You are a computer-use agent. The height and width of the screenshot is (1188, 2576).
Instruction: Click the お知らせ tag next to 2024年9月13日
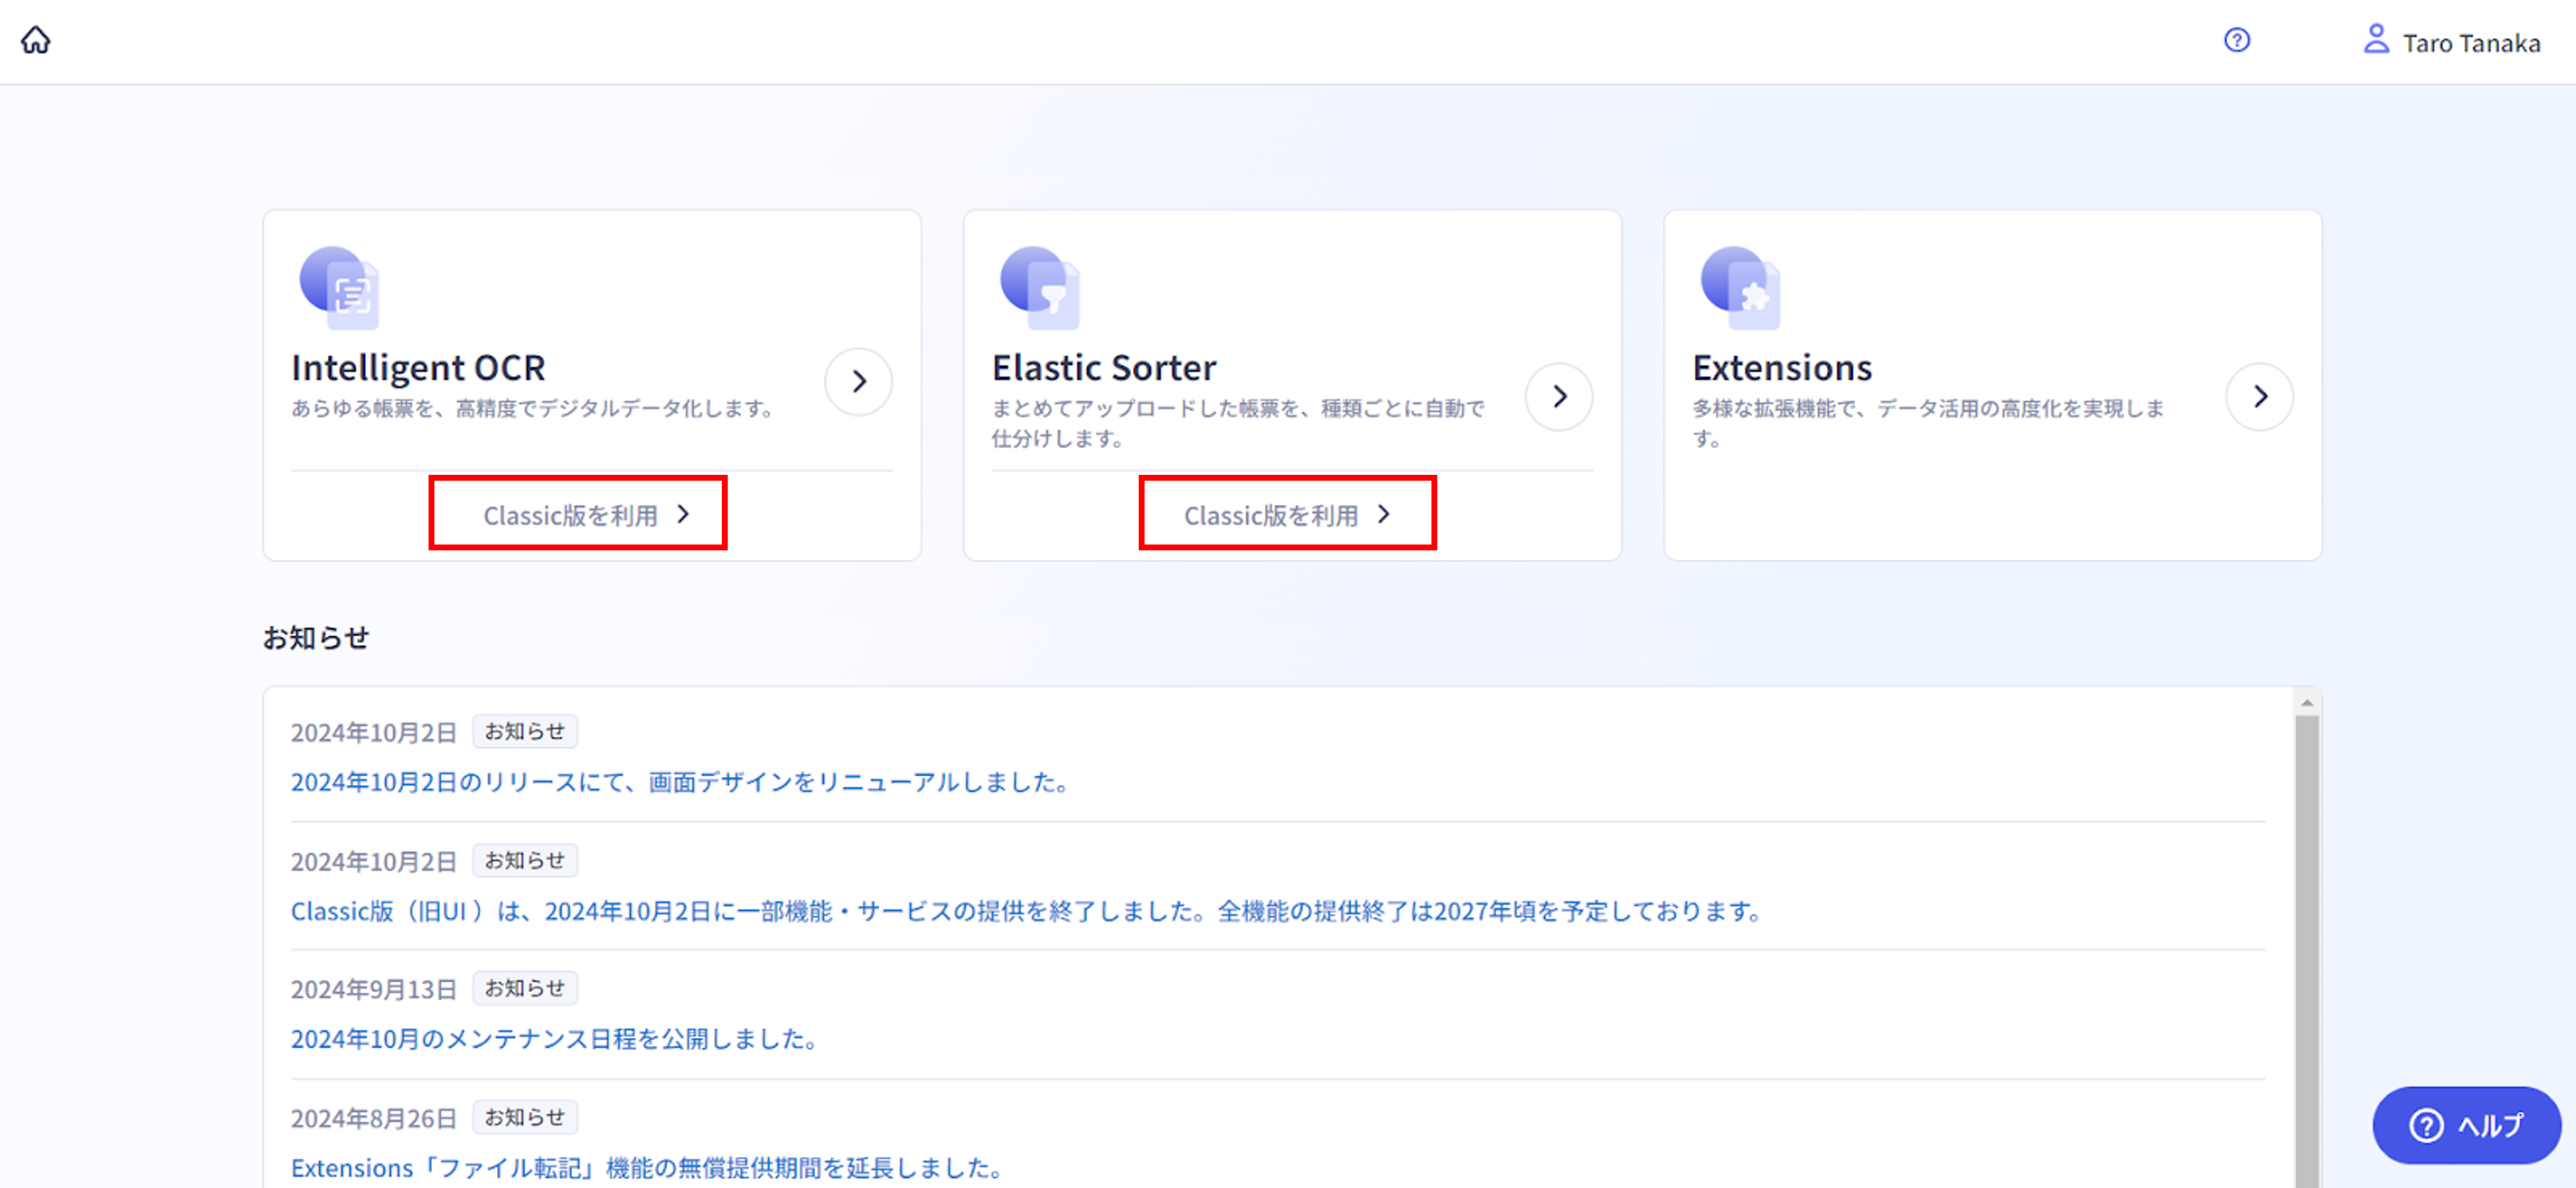(x=525, y=988)
